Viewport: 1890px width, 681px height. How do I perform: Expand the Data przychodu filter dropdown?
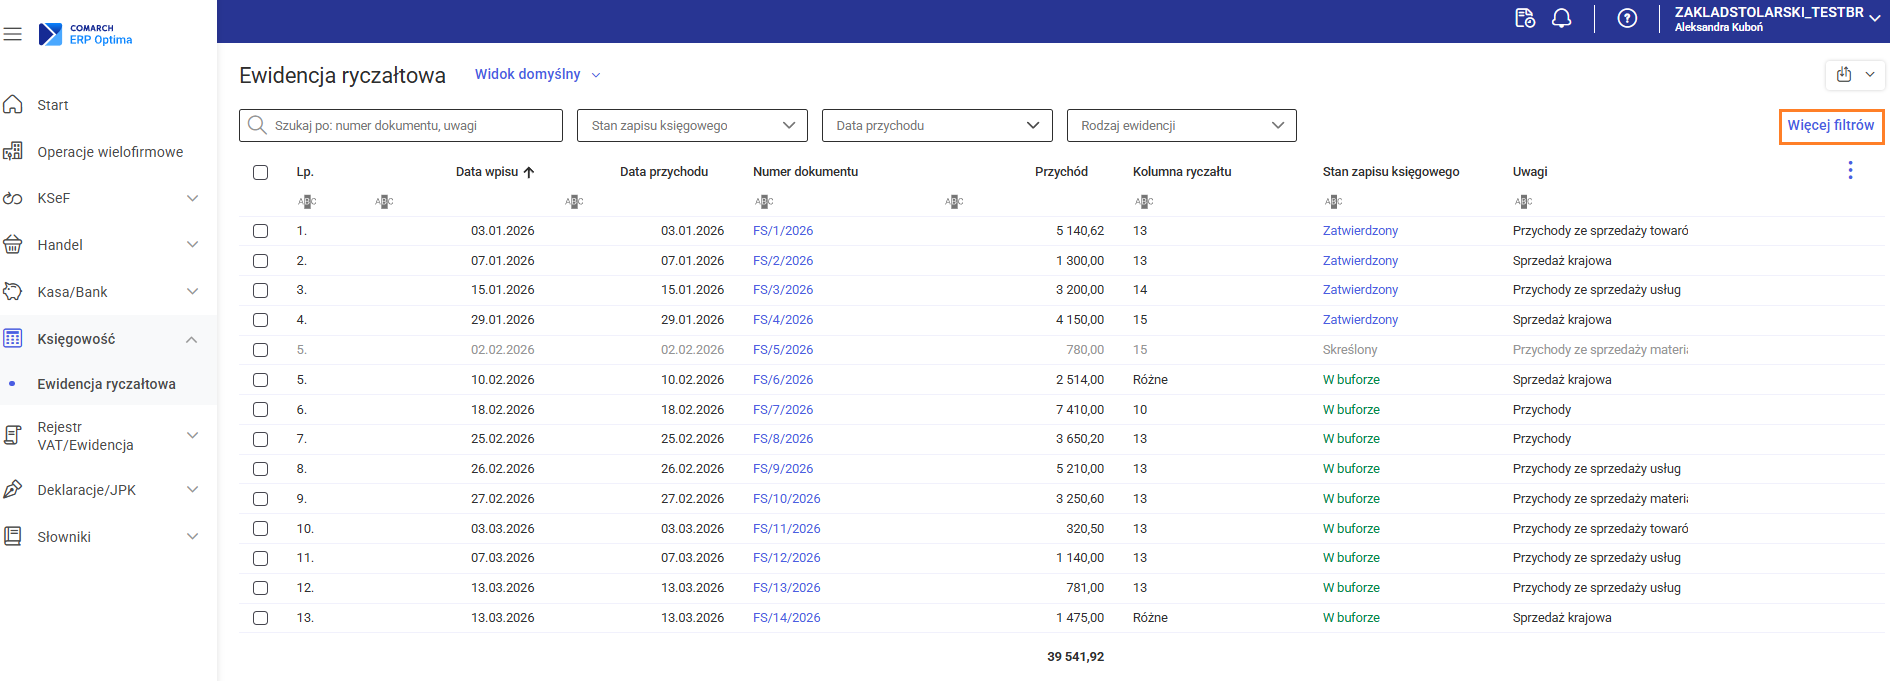tap(936, 126)
